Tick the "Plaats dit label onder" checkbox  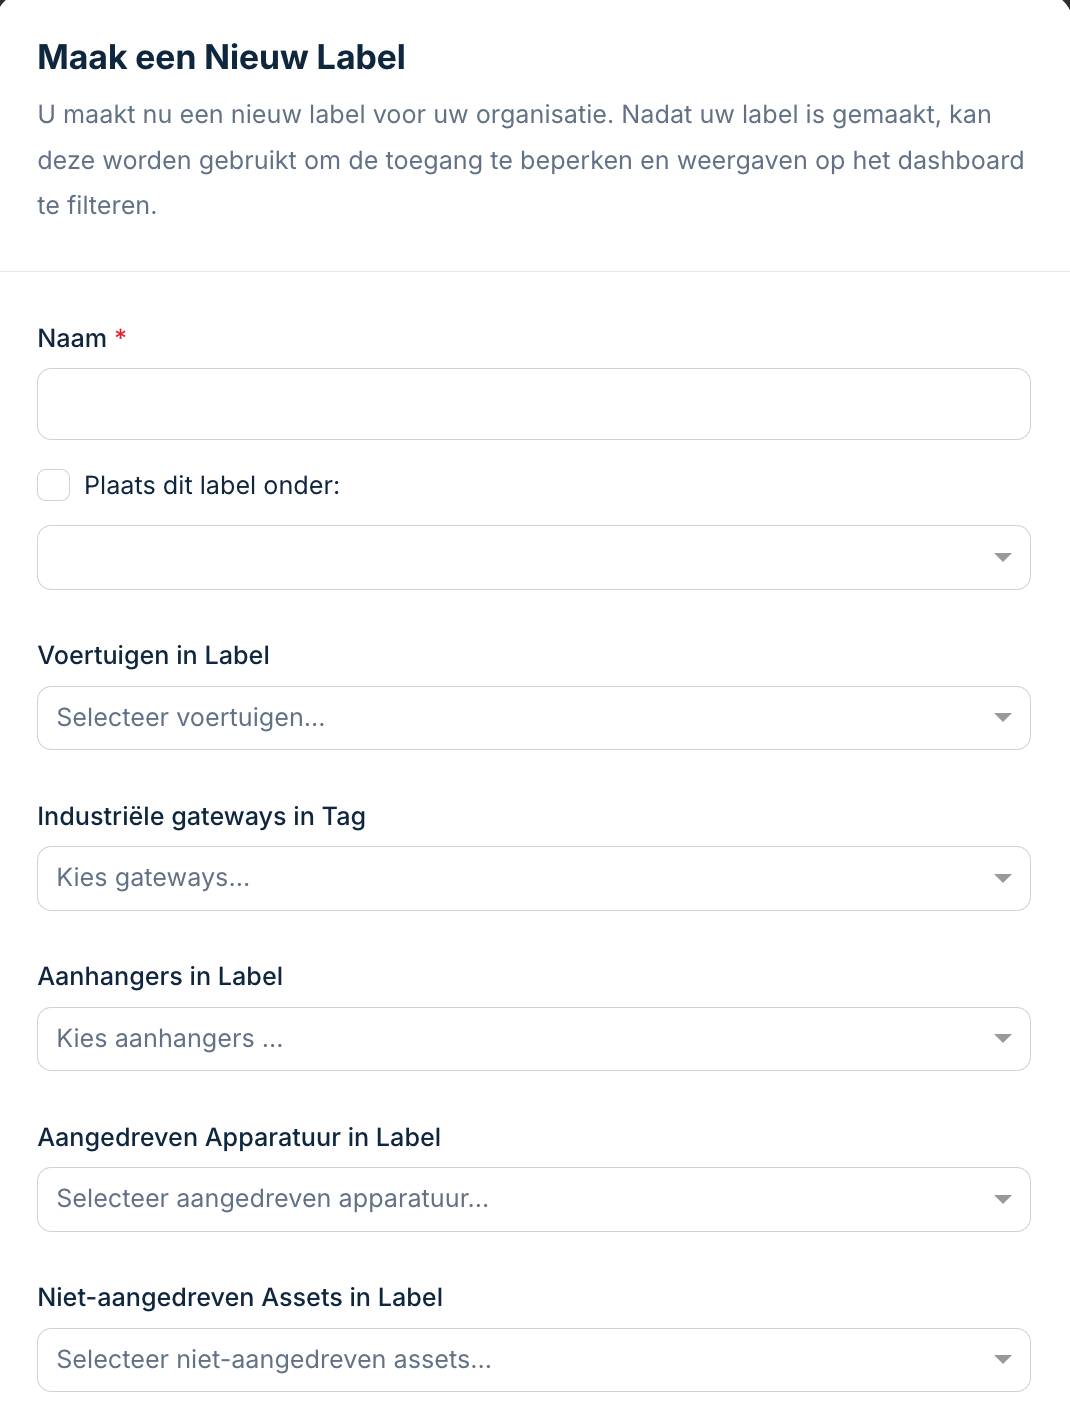(54, 485)
